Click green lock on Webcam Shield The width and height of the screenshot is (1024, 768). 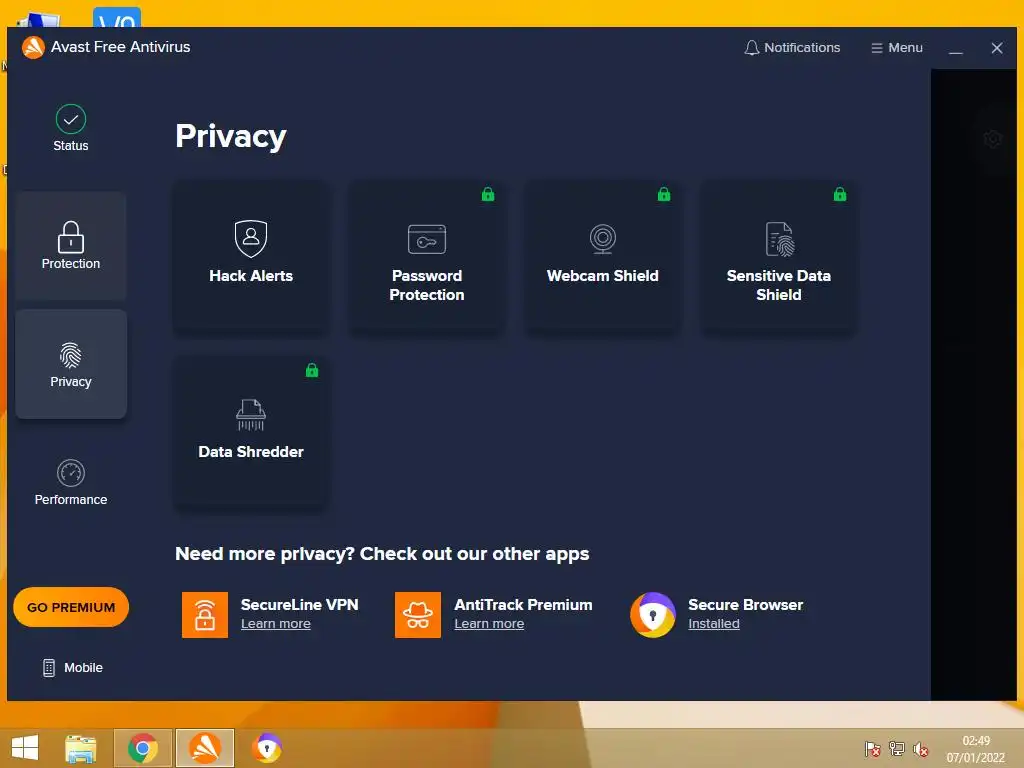click(x=664, y=194)
